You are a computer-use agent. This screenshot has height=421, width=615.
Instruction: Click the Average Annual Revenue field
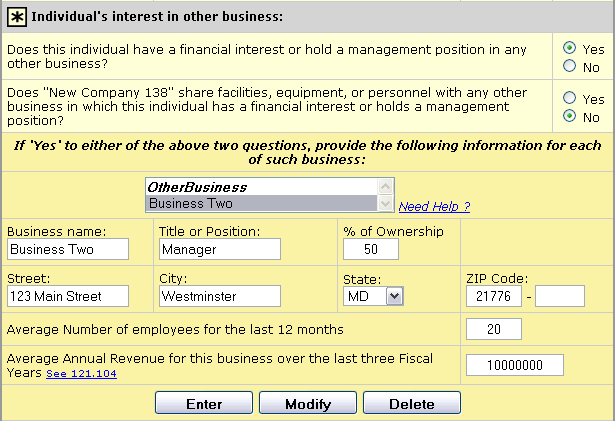click(x=515, y=365)
